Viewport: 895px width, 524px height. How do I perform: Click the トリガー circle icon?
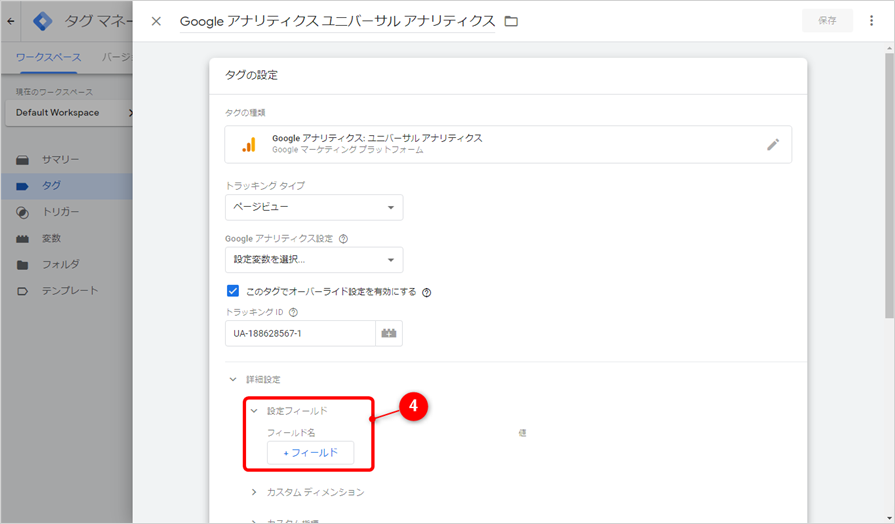(22, 212)
